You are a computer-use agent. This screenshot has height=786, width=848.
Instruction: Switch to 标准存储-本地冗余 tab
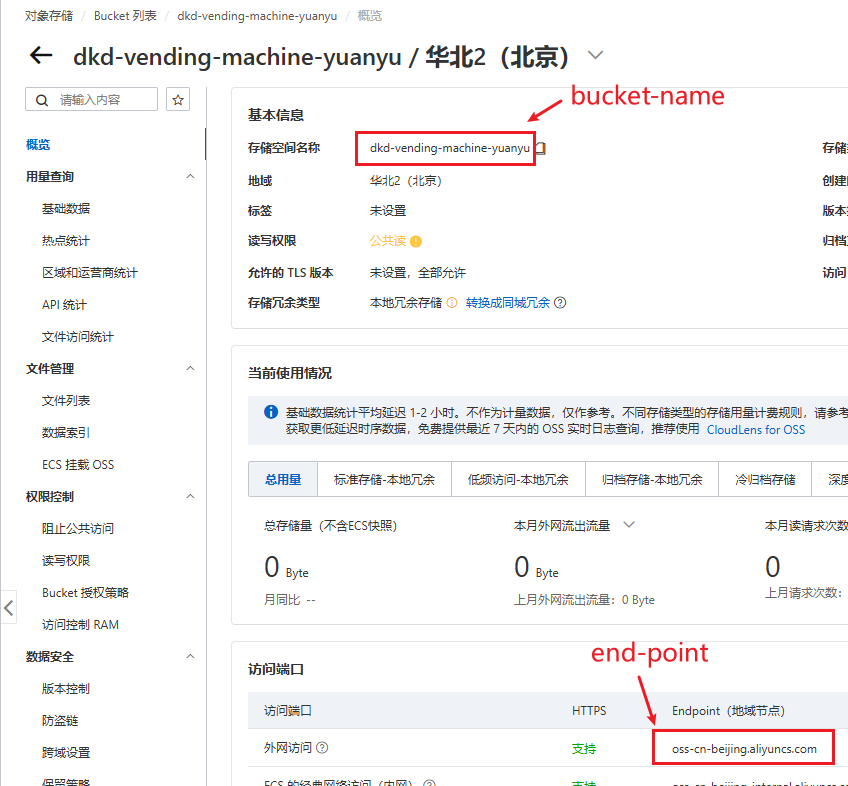384,480
